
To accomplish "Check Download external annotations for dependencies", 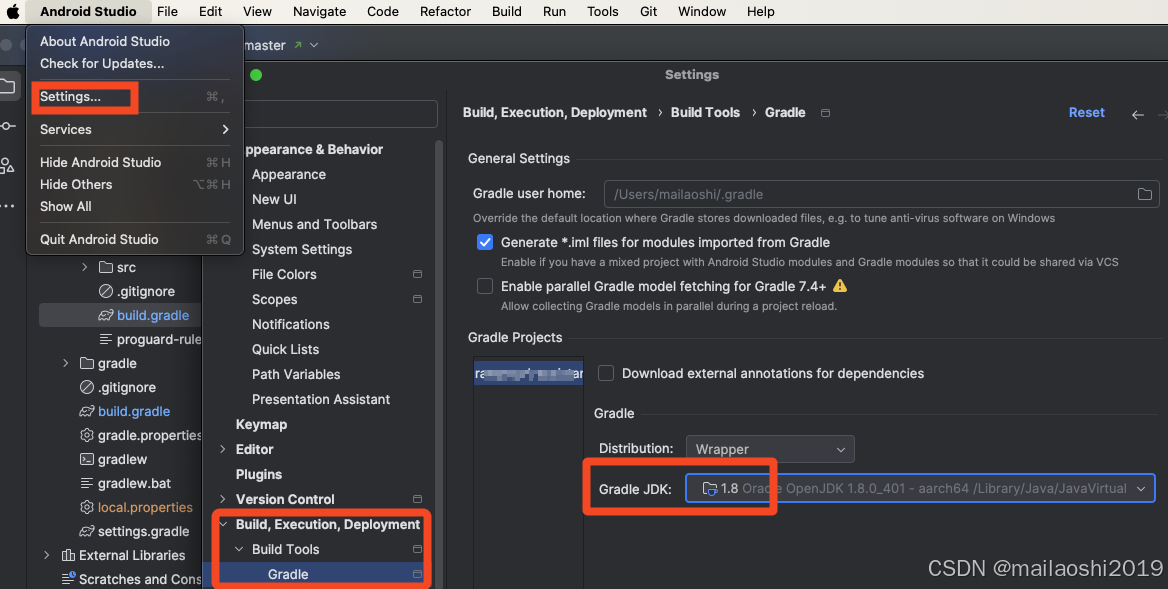I will 606,373.
